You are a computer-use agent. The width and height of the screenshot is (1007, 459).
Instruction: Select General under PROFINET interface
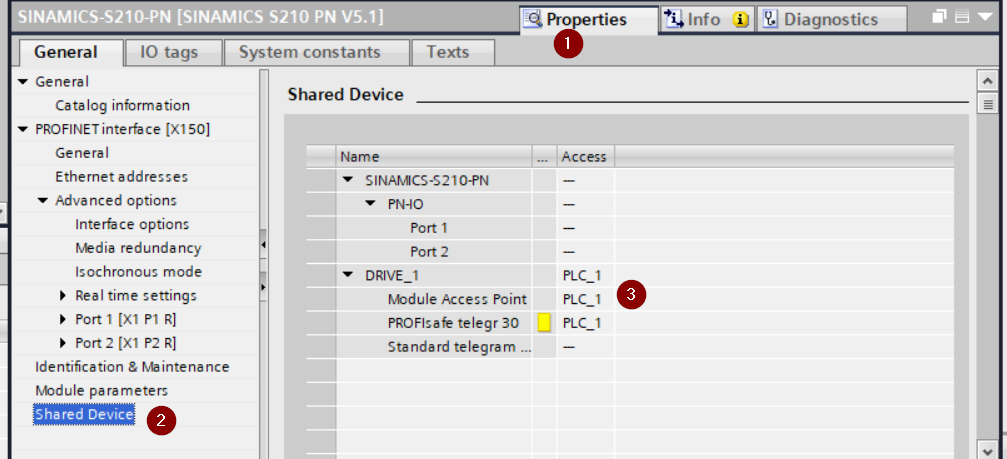click(x=82, y=153)
